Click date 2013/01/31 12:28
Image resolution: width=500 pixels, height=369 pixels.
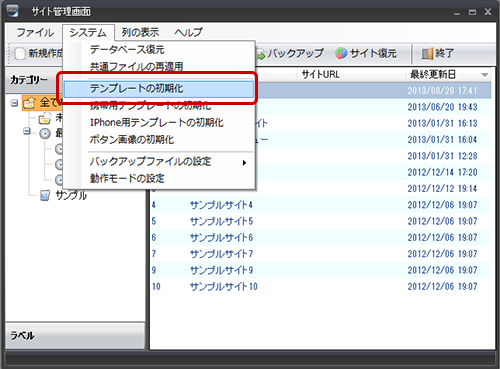pos(442,156)
